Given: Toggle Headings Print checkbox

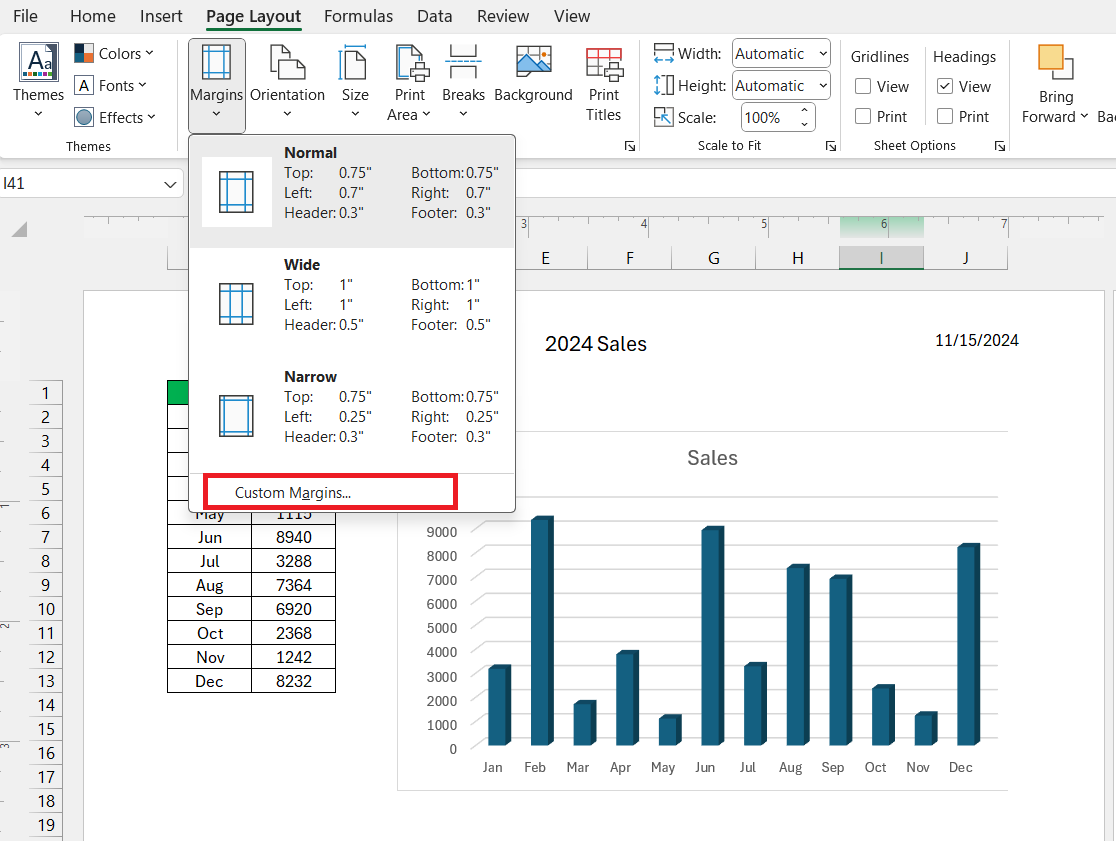Looking at the screenshot, I should coord(944,116).
